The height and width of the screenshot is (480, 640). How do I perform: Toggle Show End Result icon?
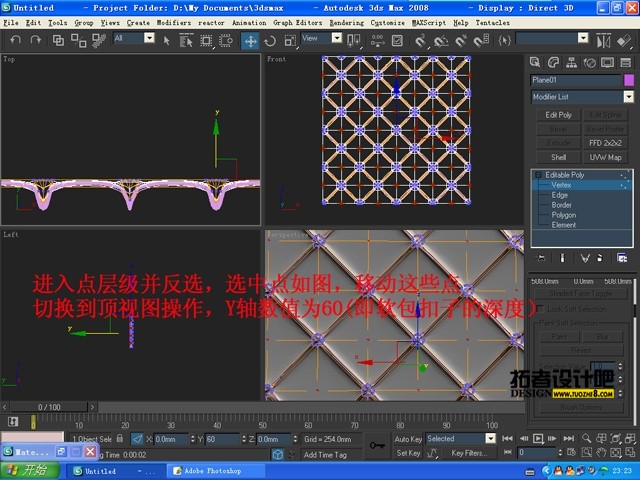[562, 258]
